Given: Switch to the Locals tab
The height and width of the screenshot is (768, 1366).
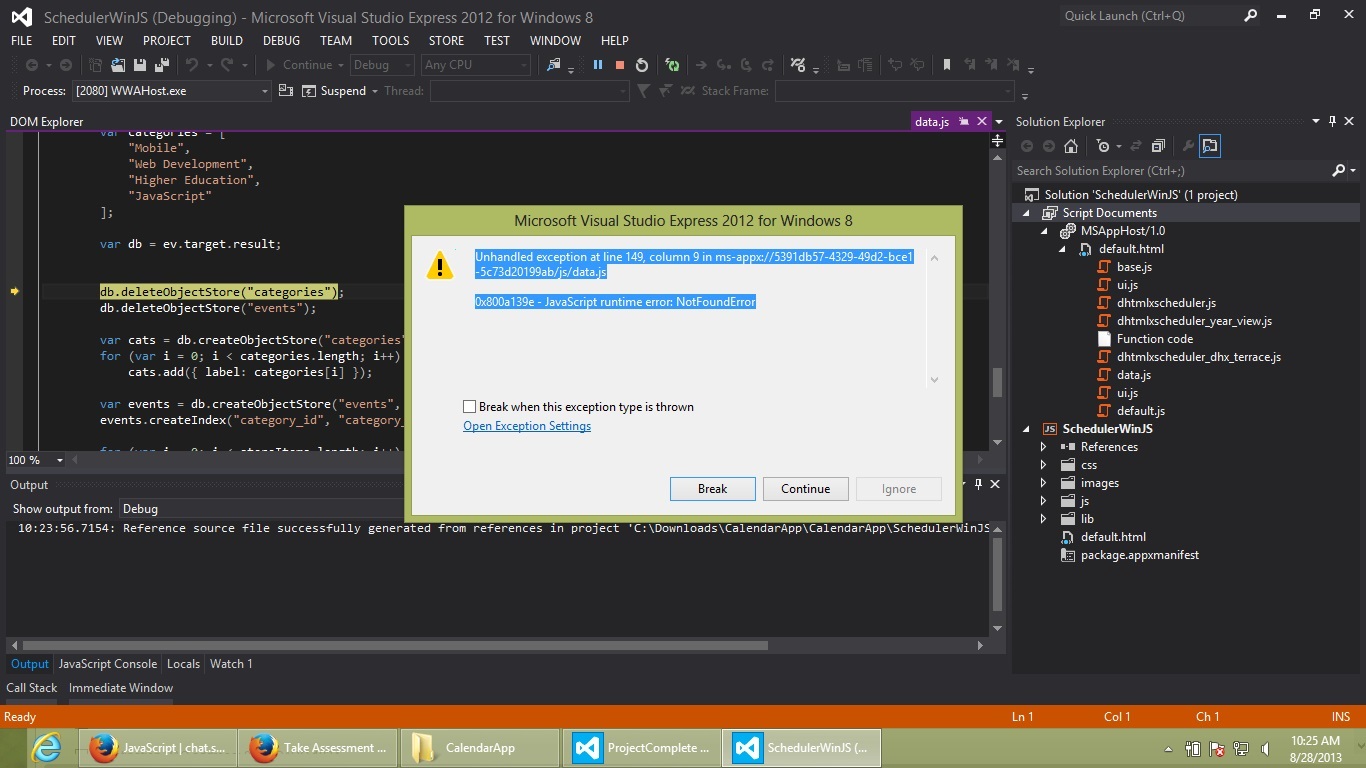Looking at the screenshot, I should click(x=183, y=664).
